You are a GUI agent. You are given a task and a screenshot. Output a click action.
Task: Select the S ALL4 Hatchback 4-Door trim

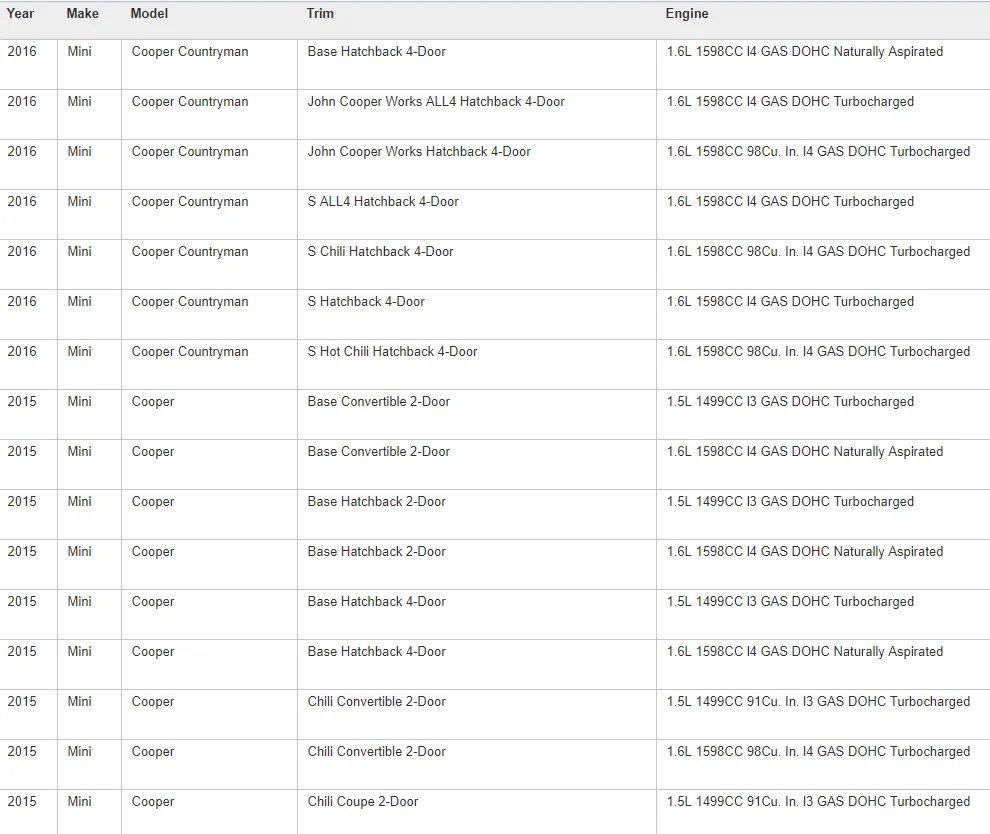(382, 202)
